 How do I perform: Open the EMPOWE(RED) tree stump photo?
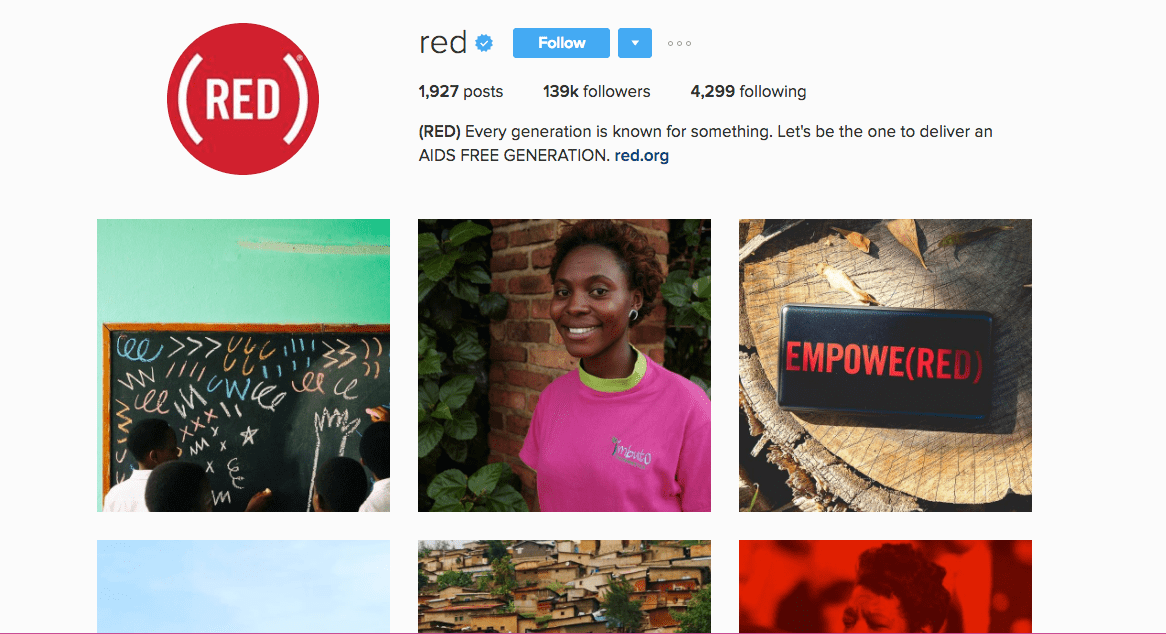tap(885, 365)
